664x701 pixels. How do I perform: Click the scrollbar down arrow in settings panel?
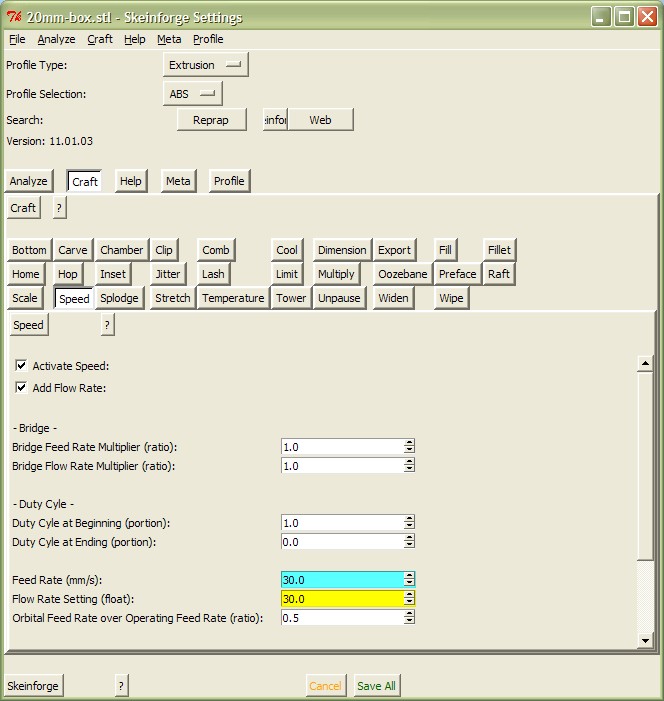click(645, 641)
